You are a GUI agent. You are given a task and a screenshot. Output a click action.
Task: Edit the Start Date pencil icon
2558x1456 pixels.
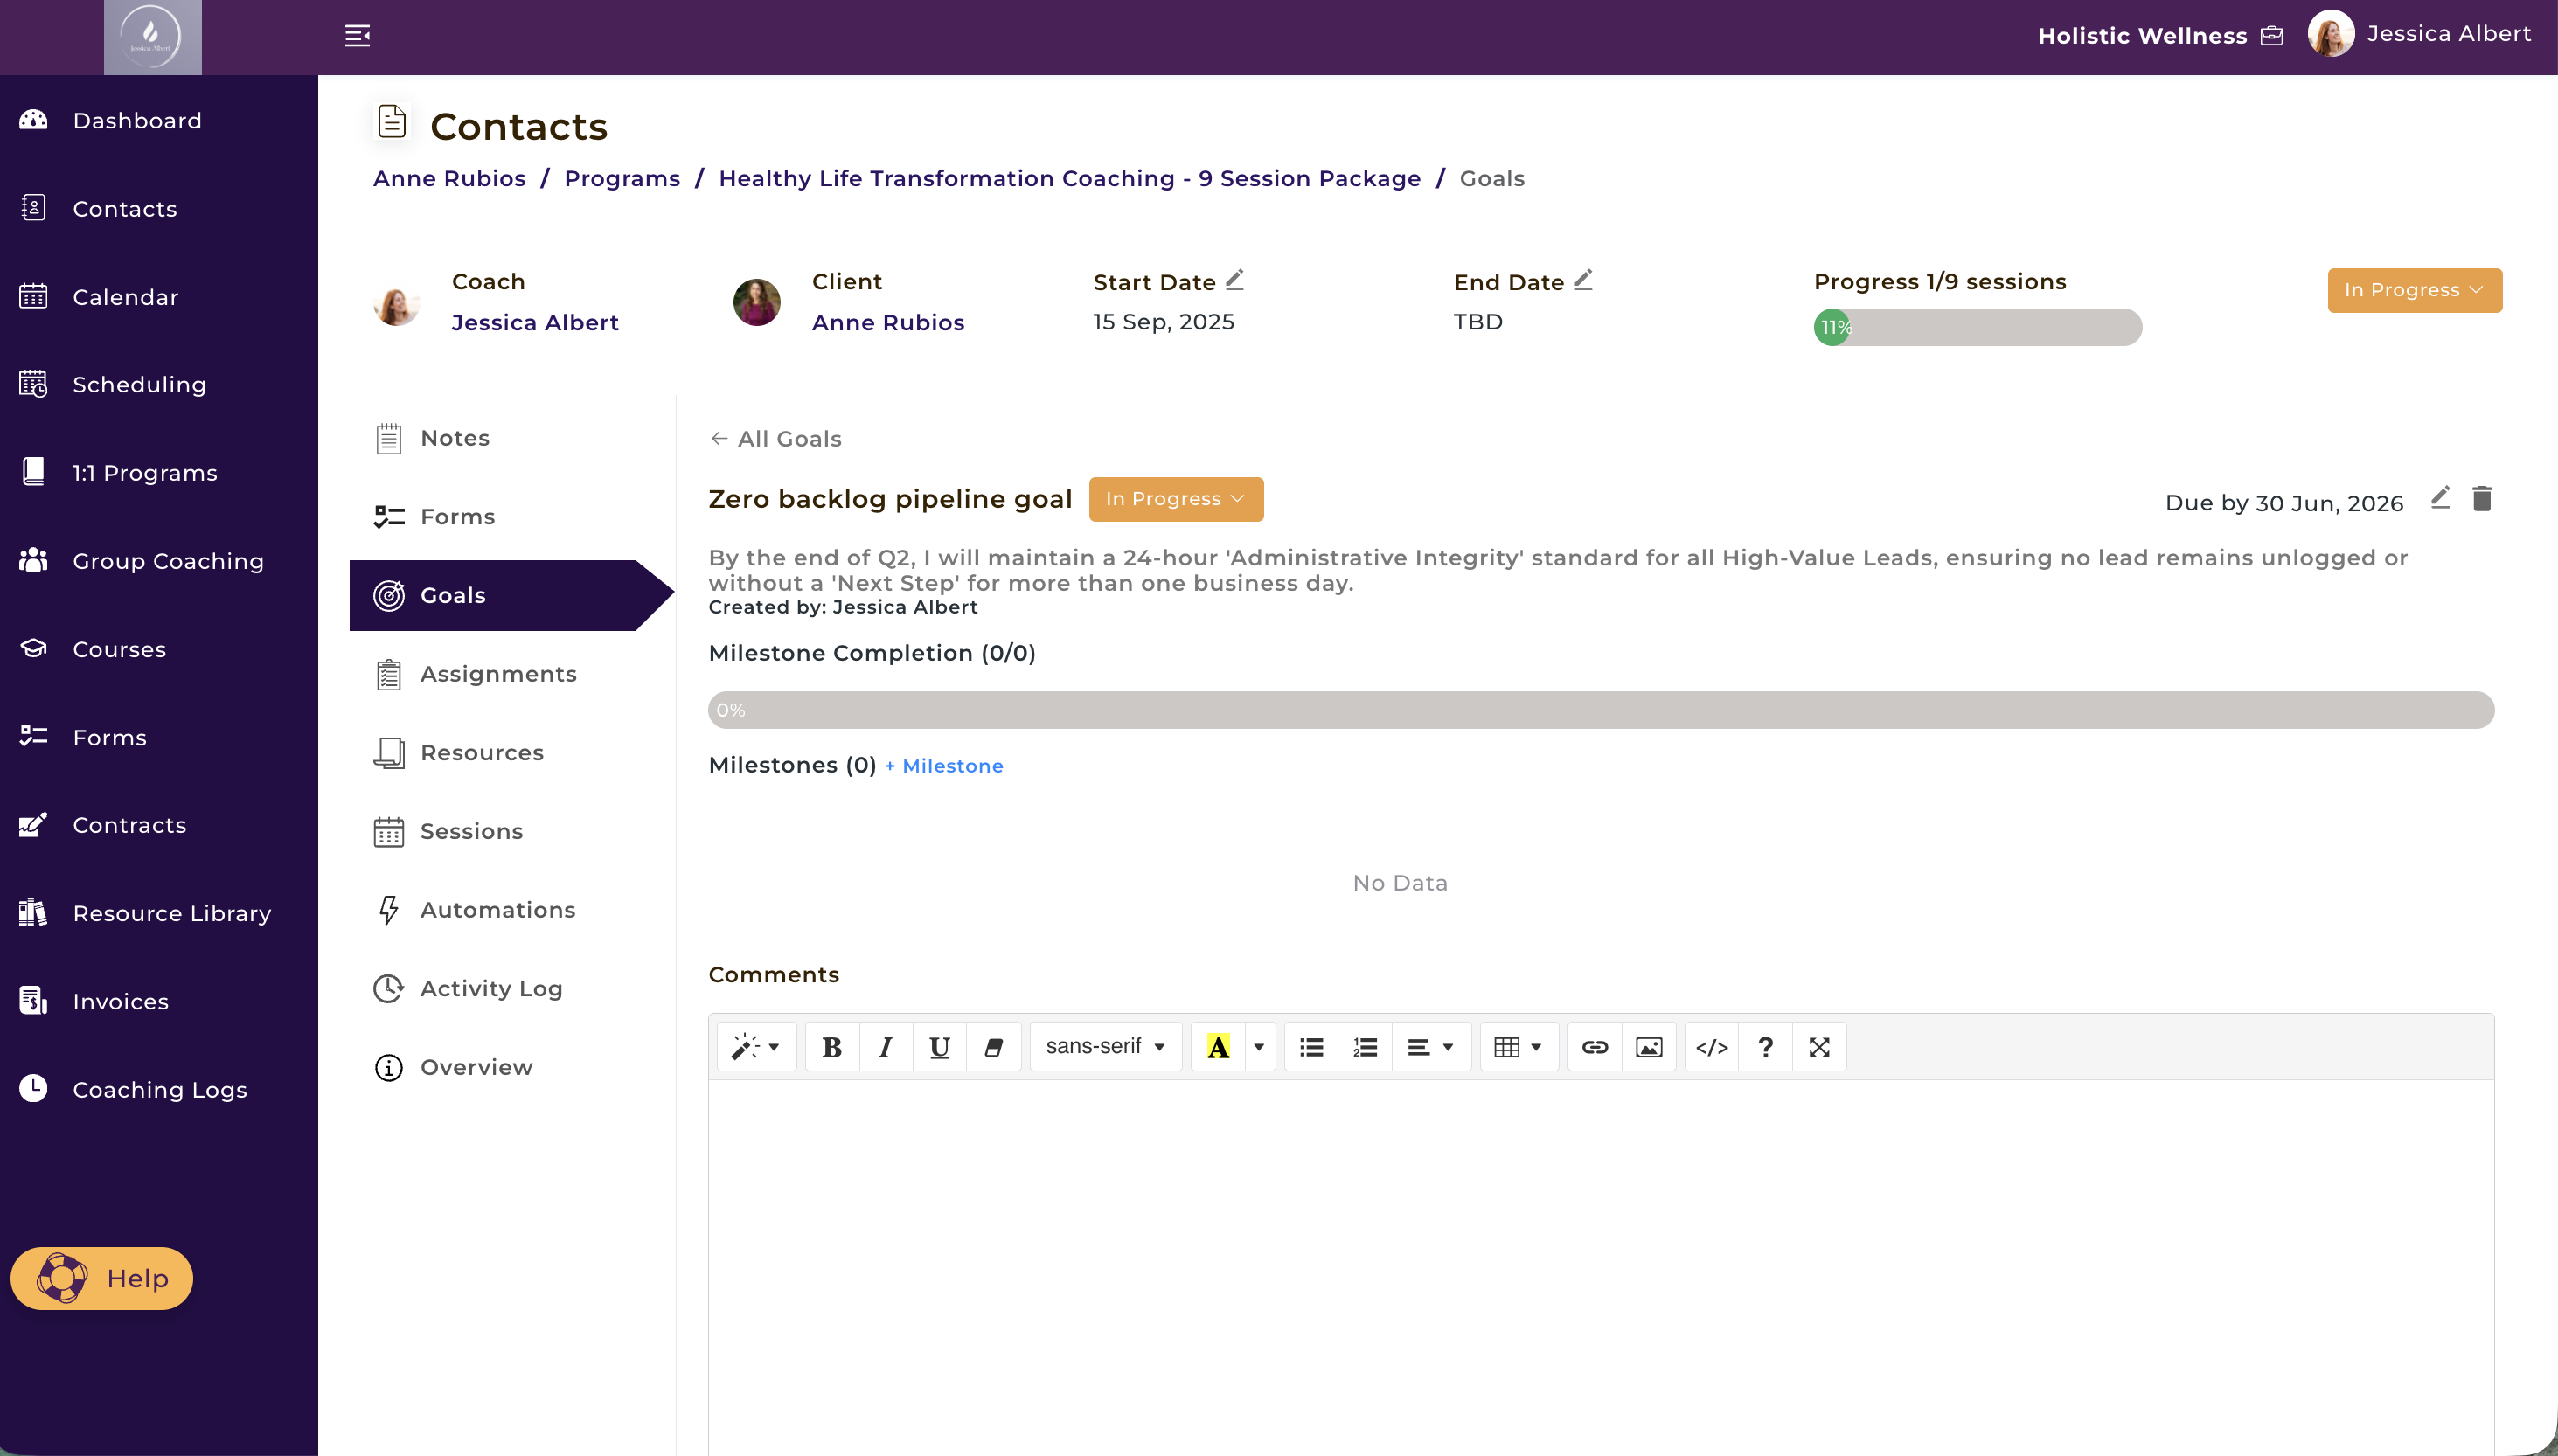(1235, 280)
